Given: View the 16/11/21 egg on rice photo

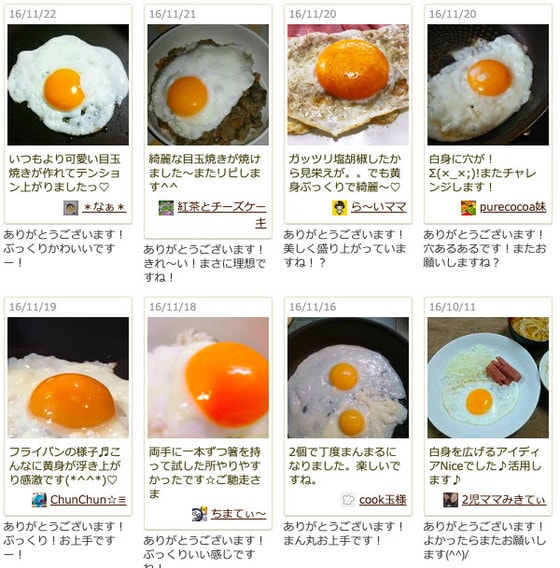Looking at the screenshot, I should (x=208, y=85).
